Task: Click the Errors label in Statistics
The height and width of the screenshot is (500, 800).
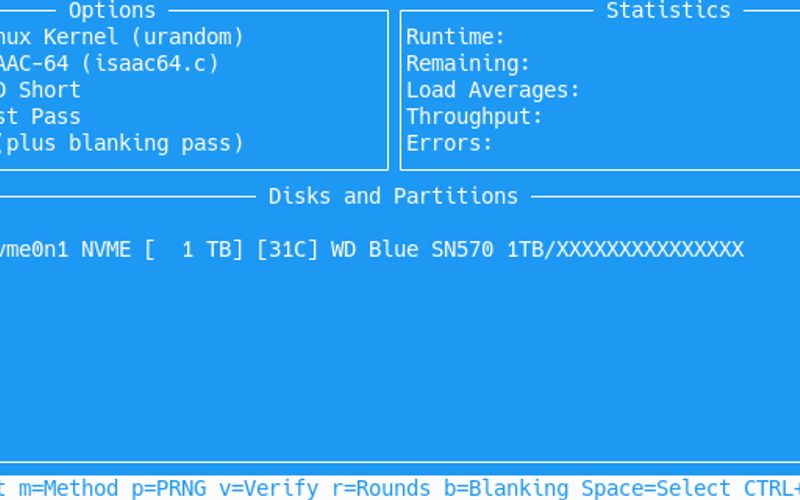Action: click(449, 143)
